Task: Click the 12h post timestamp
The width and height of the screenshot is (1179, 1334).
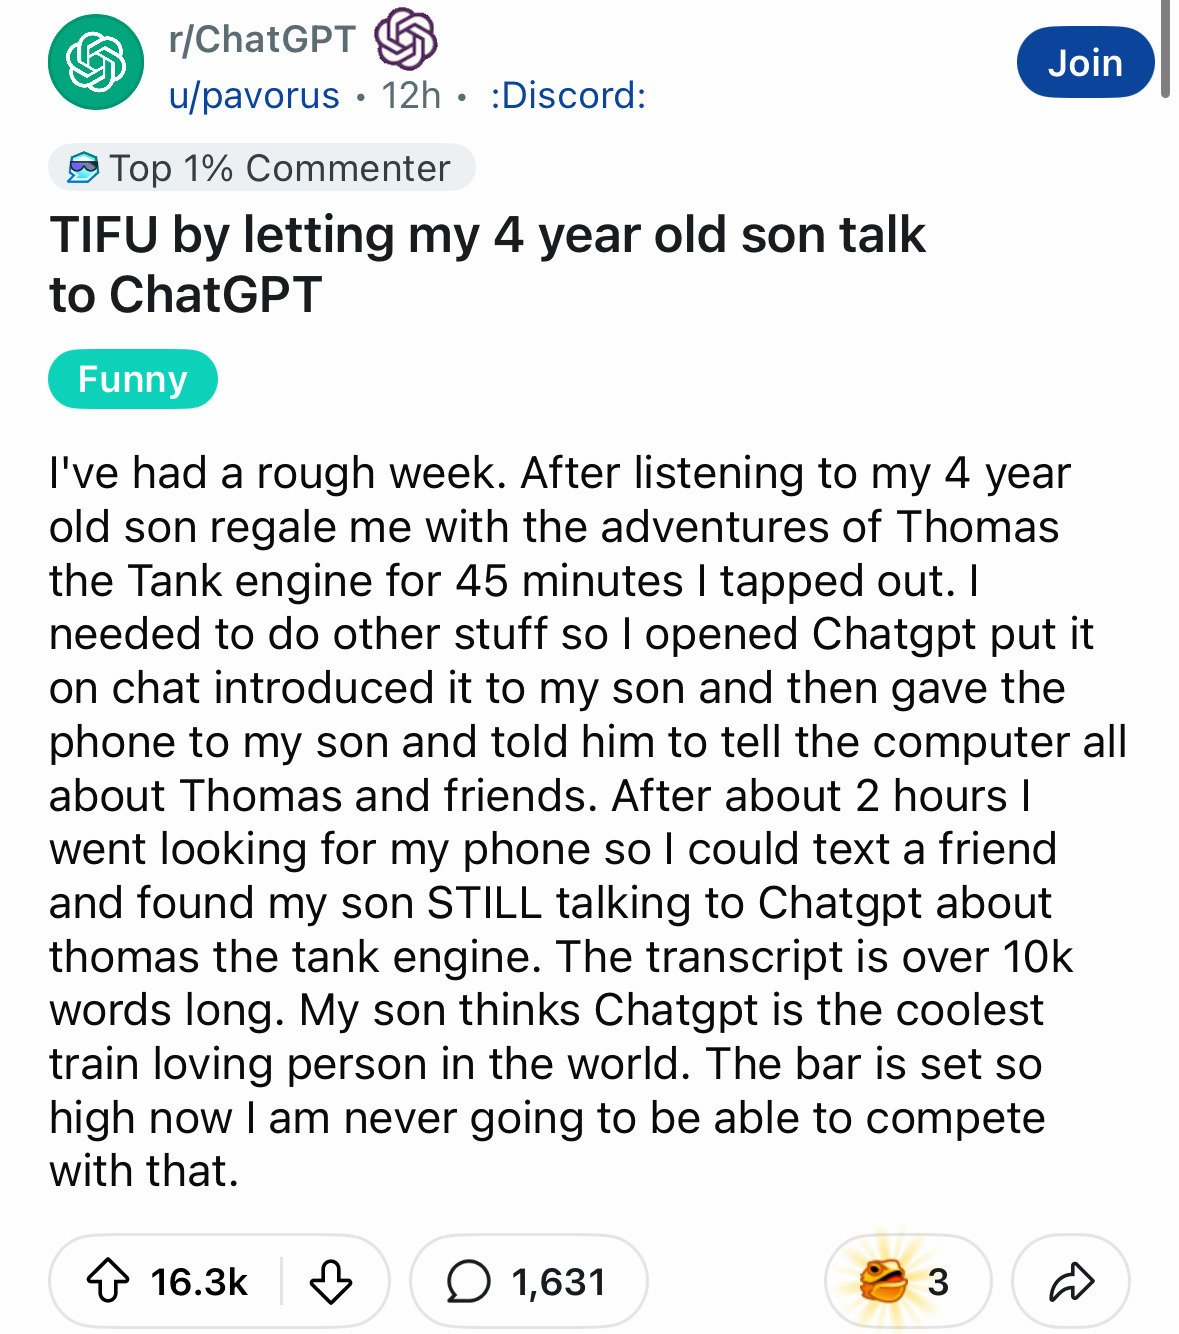Action: point(411,96)
